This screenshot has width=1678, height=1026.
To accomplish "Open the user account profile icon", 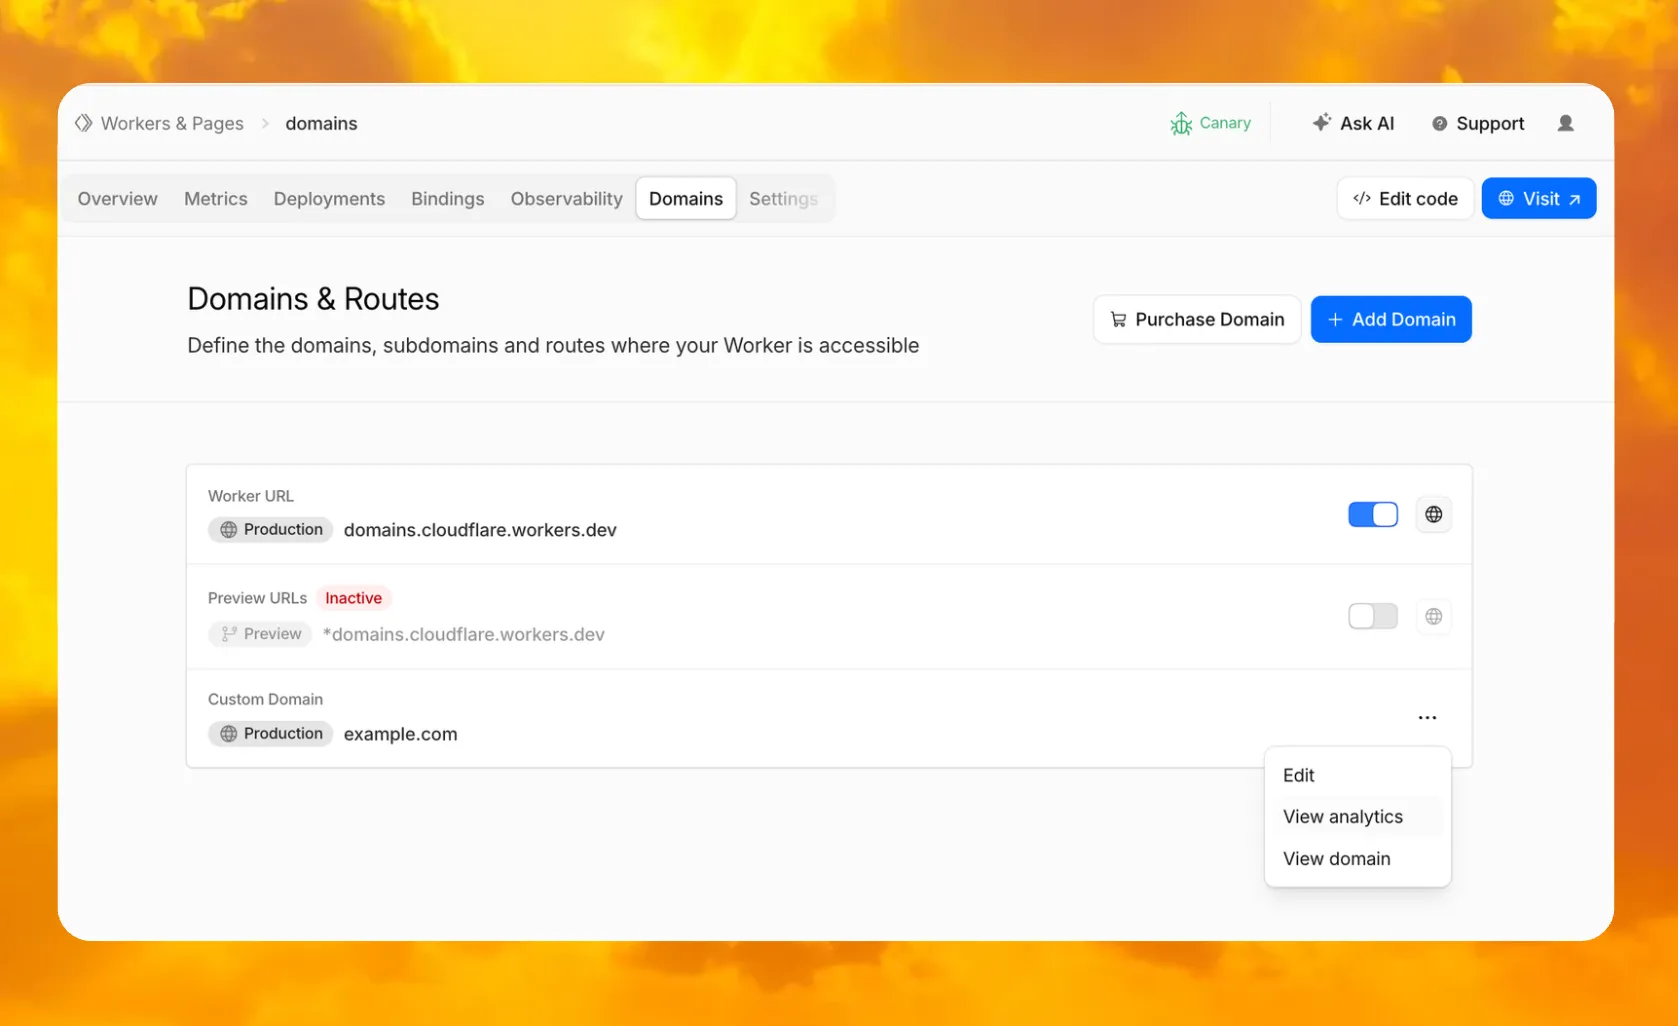I will 1566,123.
